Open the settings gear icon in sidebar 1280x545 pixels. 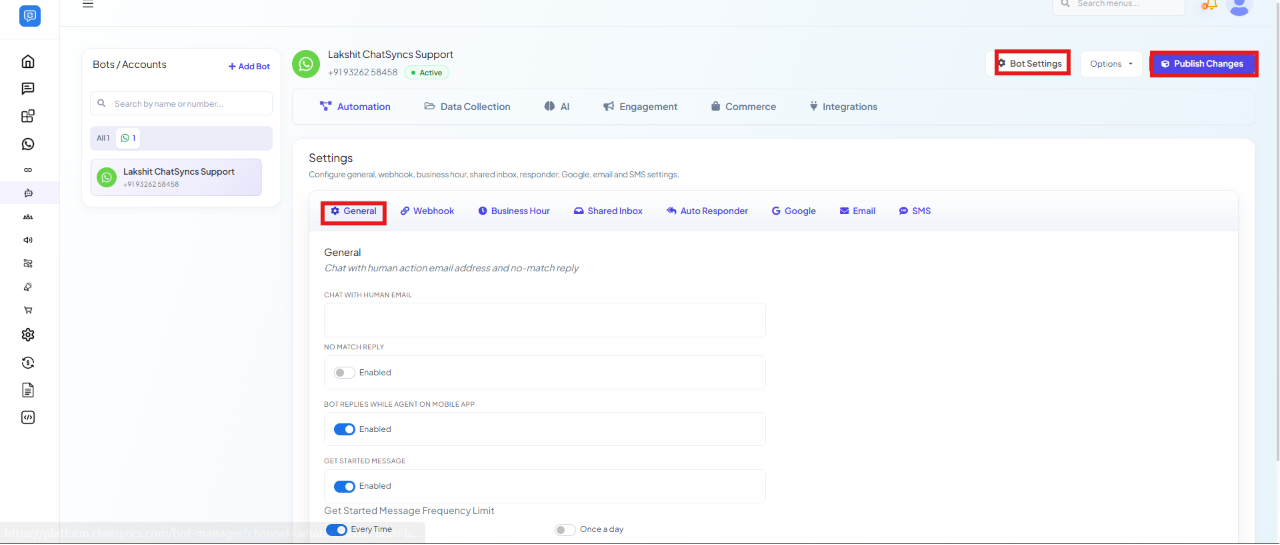pyautogui.click(x=28, y=335)
